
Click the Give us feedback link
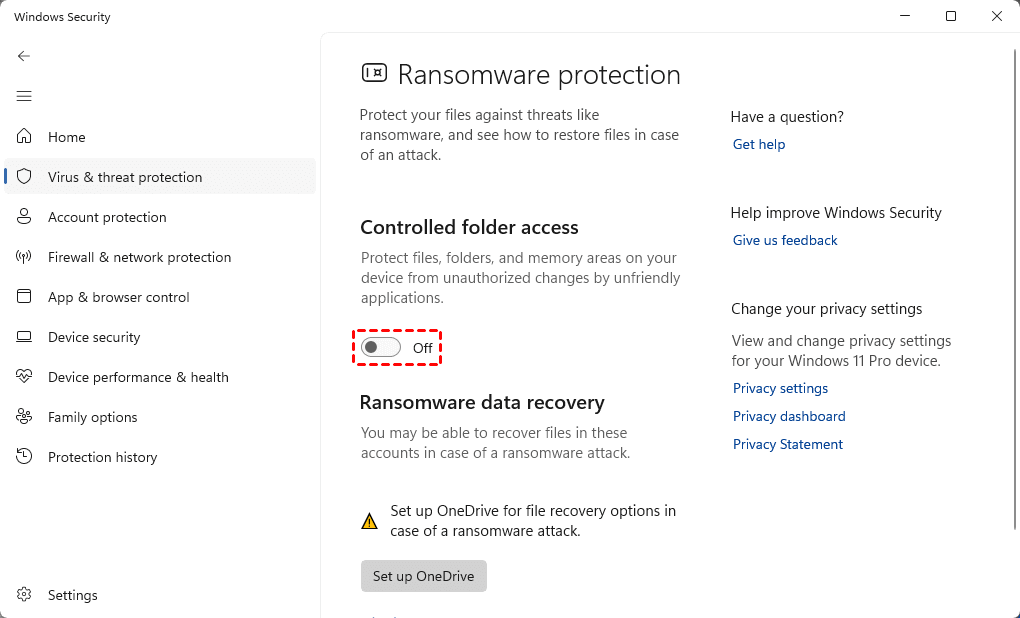click(785, 240)
